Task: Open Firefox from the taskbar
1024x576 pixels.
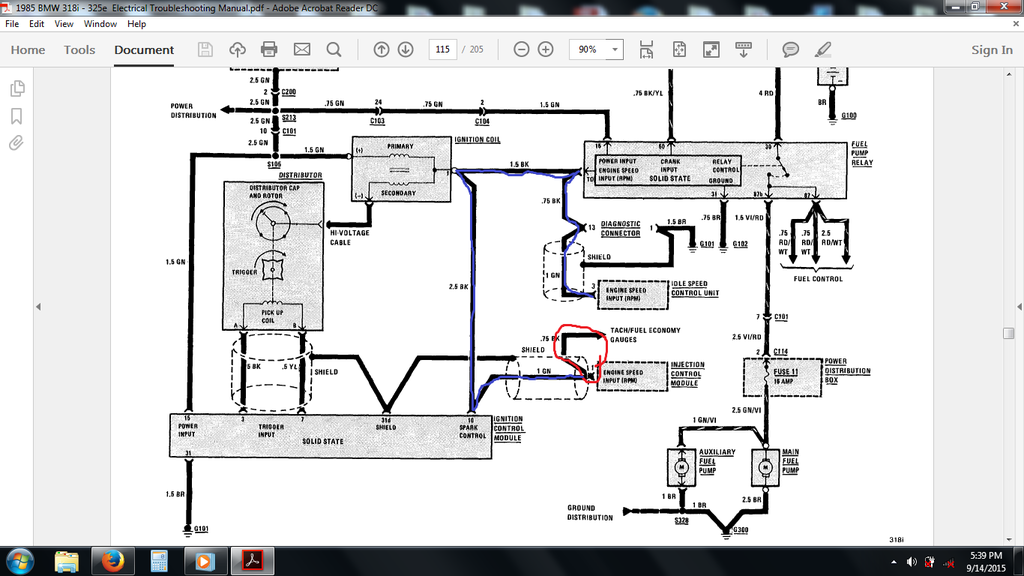Action: click(112, 561)
